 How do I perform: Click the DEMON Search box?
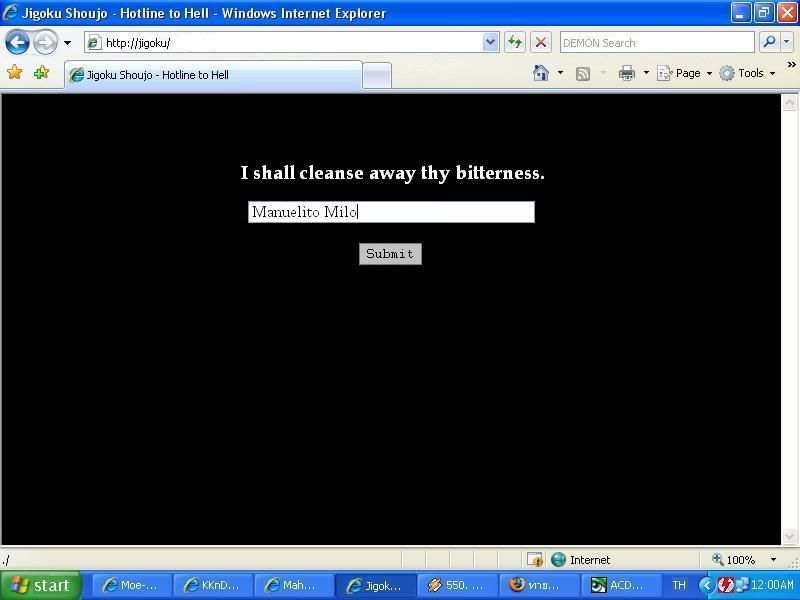(x=657, y=42)
